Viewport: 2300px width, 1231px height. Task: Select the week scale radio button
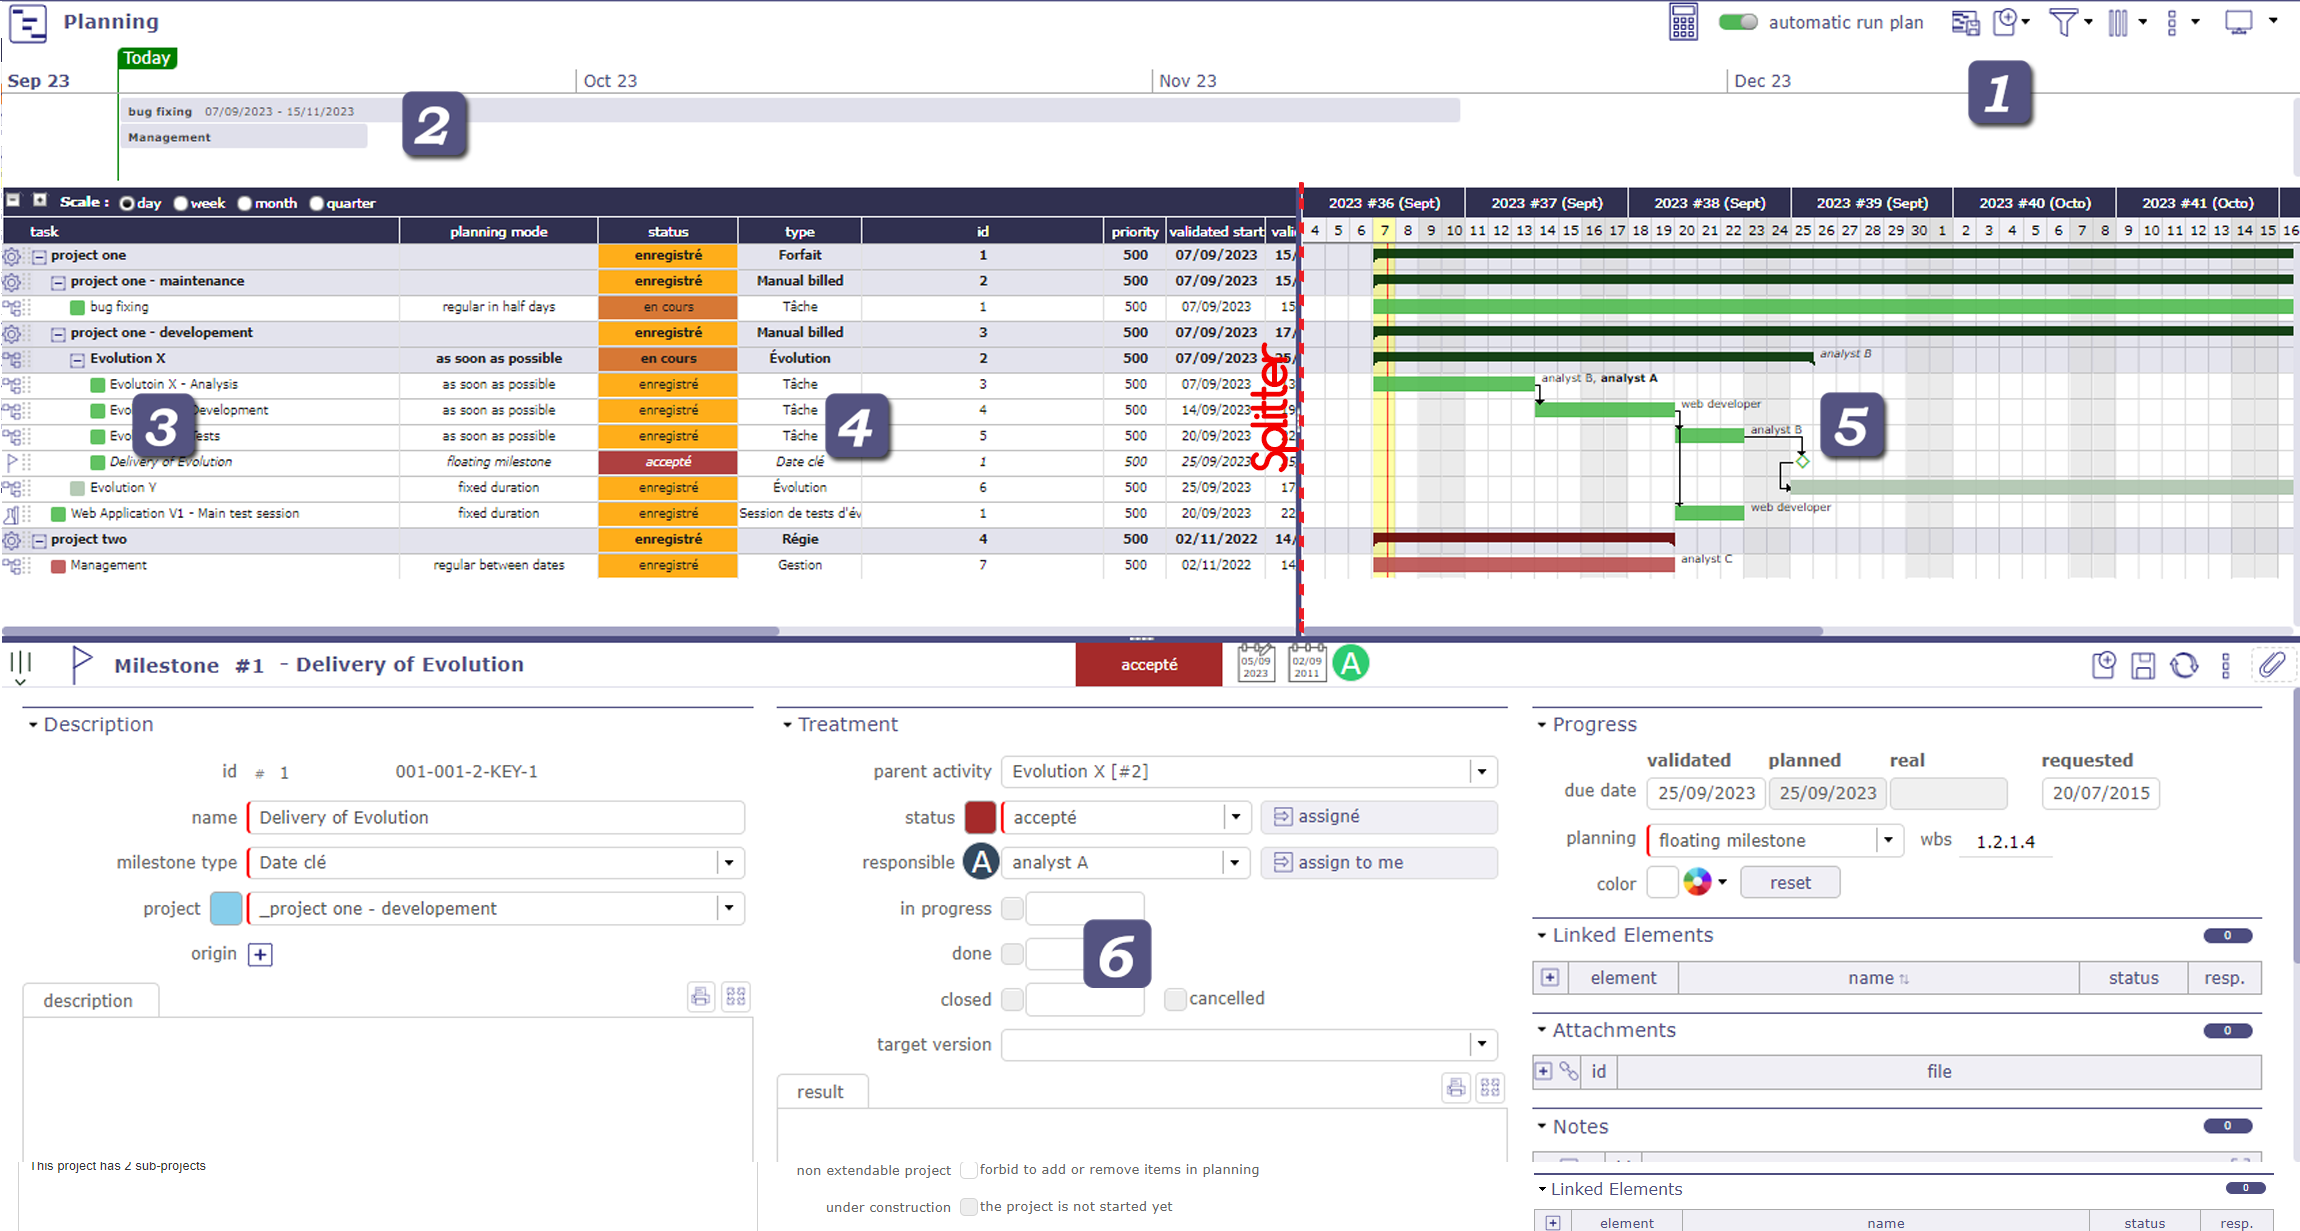point(181,203)
